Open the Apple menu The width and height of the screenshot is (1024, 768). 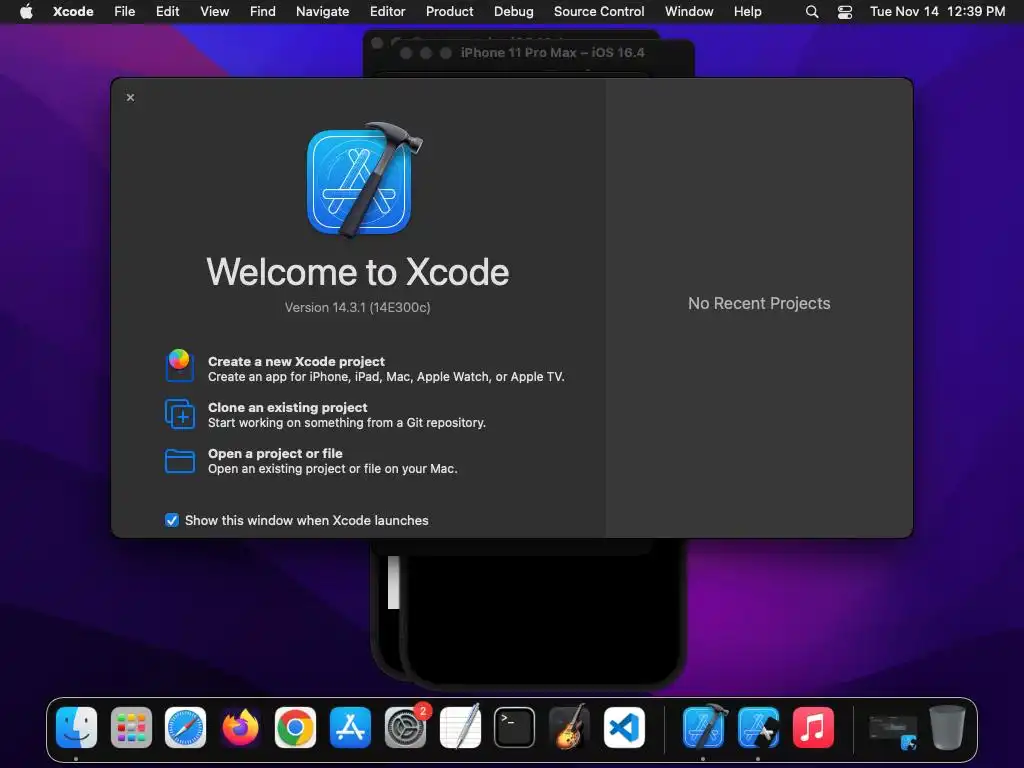26,11
